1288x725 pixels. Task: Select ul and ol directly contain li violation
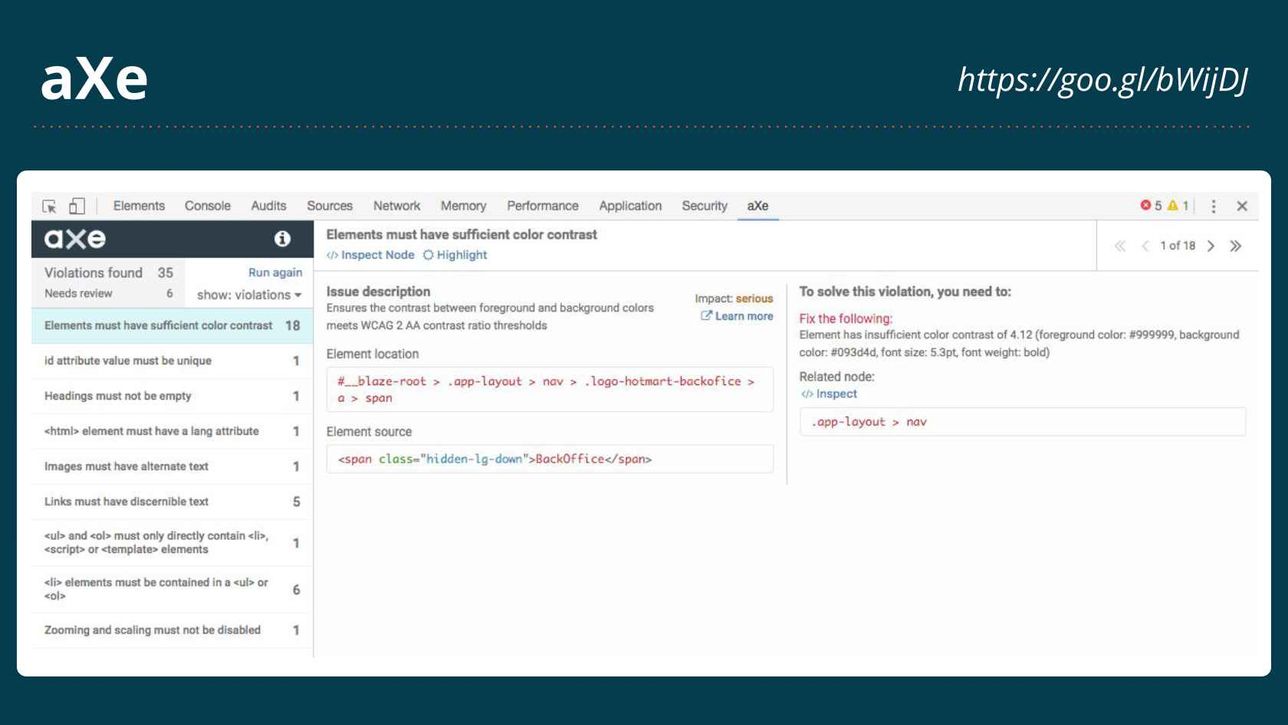(x=172, y=543)
